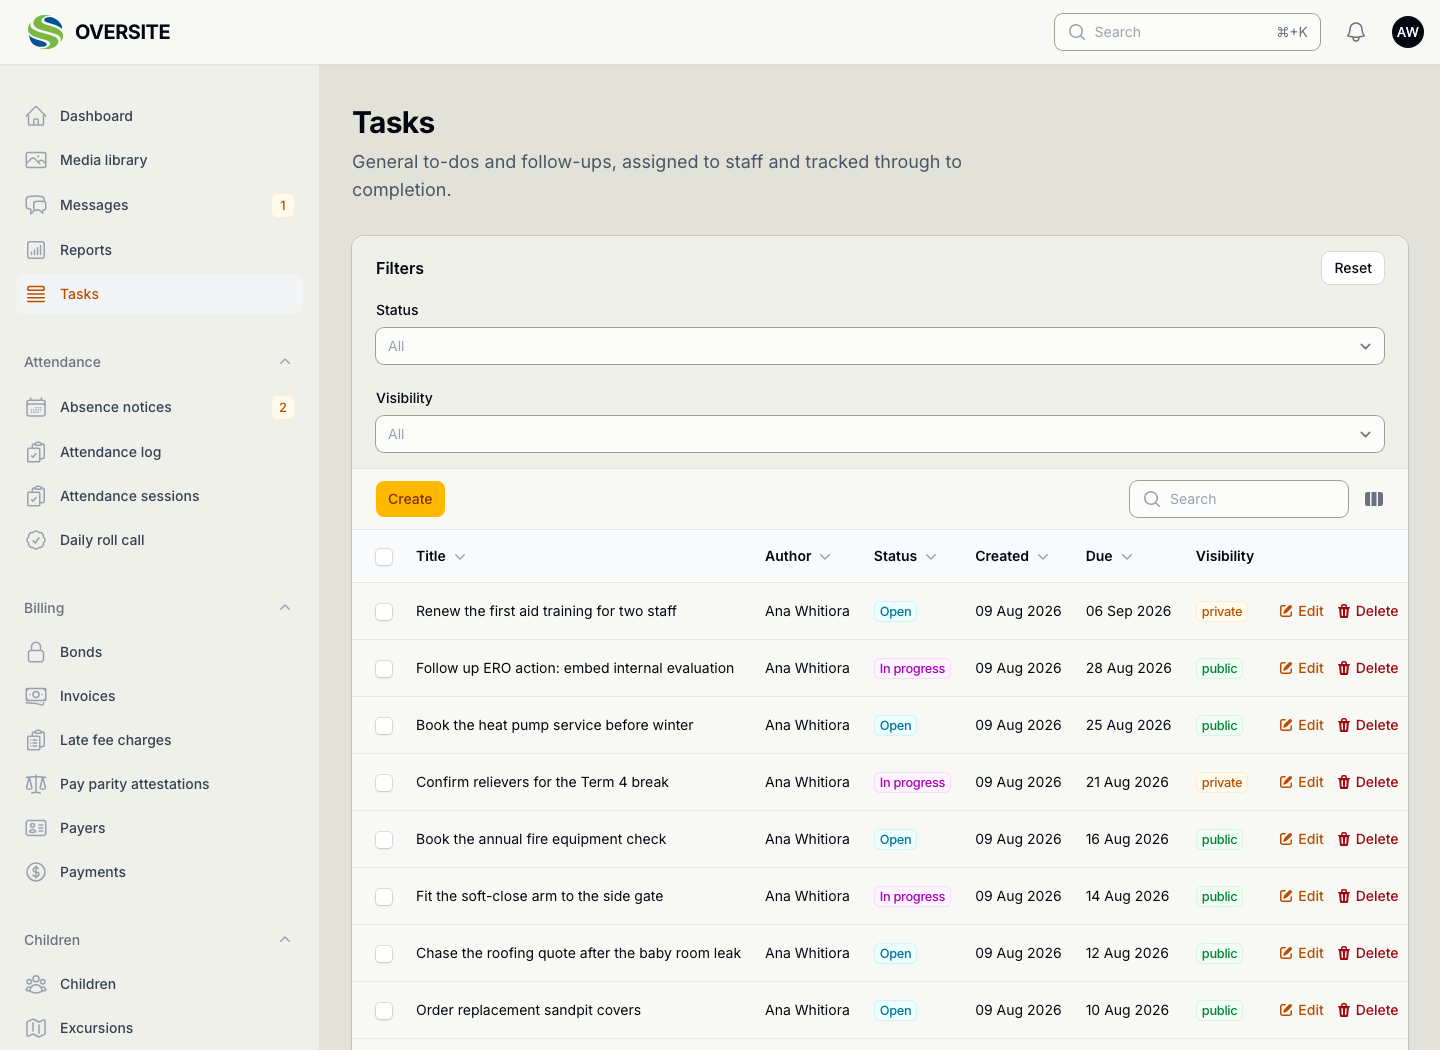Open the Visibility filter dropdown

point(880,434)
